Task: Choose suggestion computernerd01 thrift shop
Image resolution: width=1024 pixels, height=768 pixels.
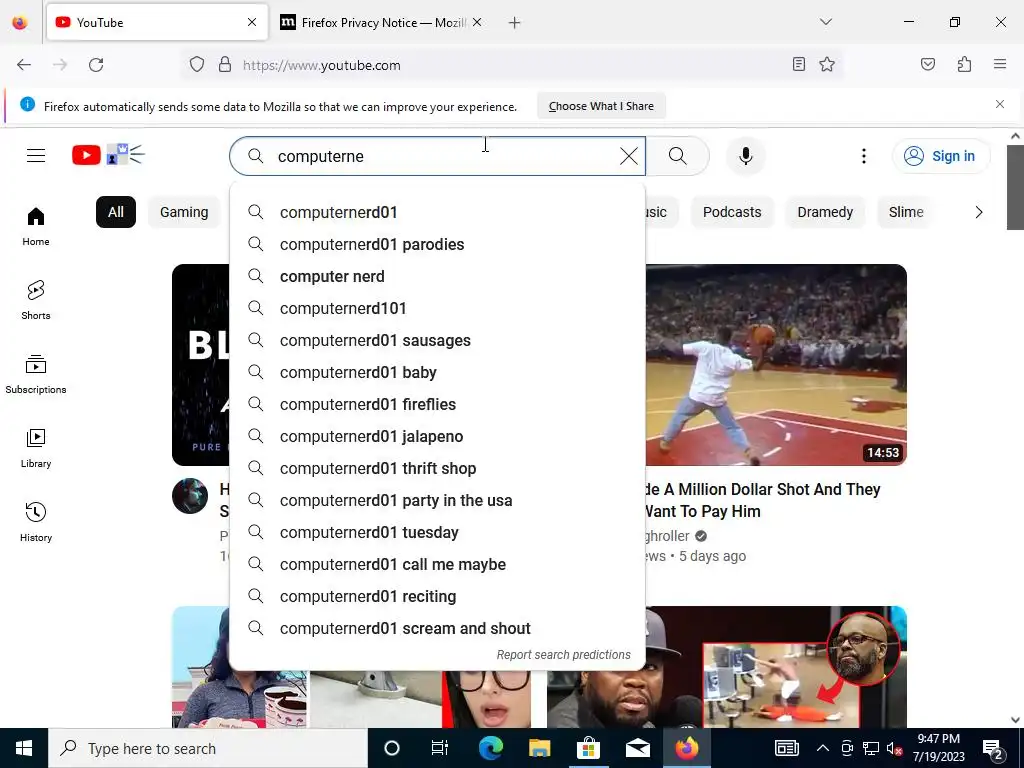Action: click(x=438, y=468)
